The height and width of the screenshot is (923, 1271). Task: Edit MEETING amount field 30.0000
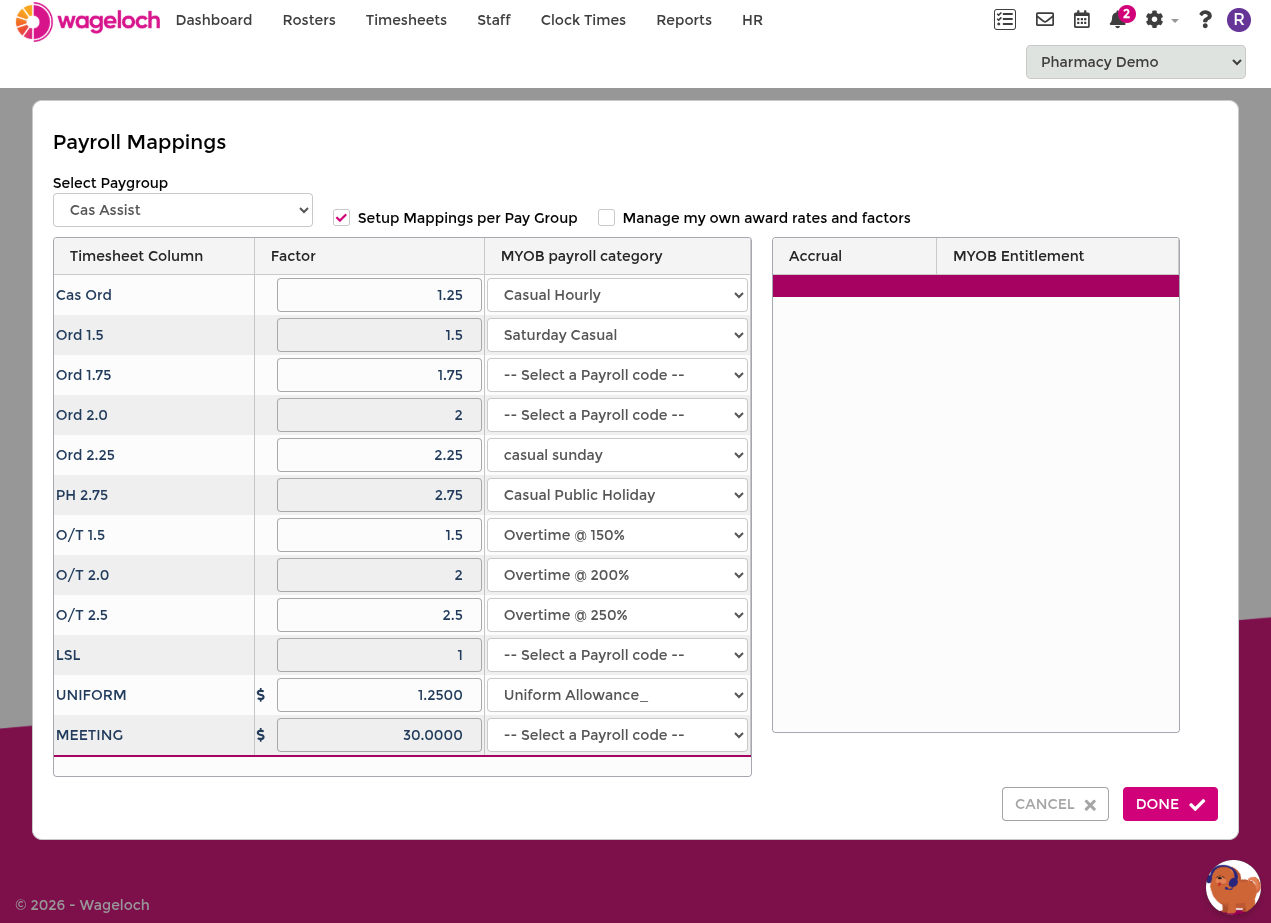click(x=379, y=735)
